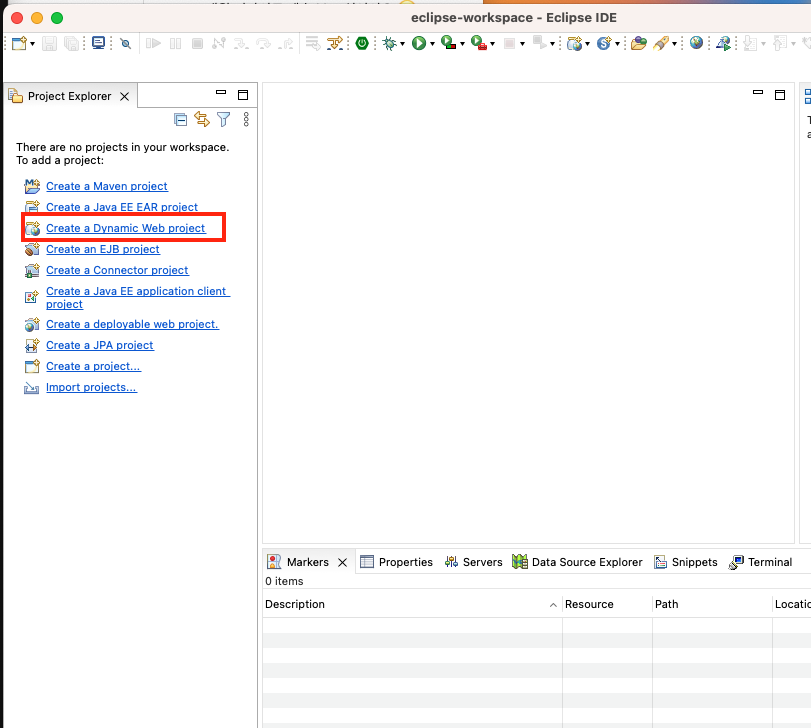Click the green Run button icon

tap(419, 43)
